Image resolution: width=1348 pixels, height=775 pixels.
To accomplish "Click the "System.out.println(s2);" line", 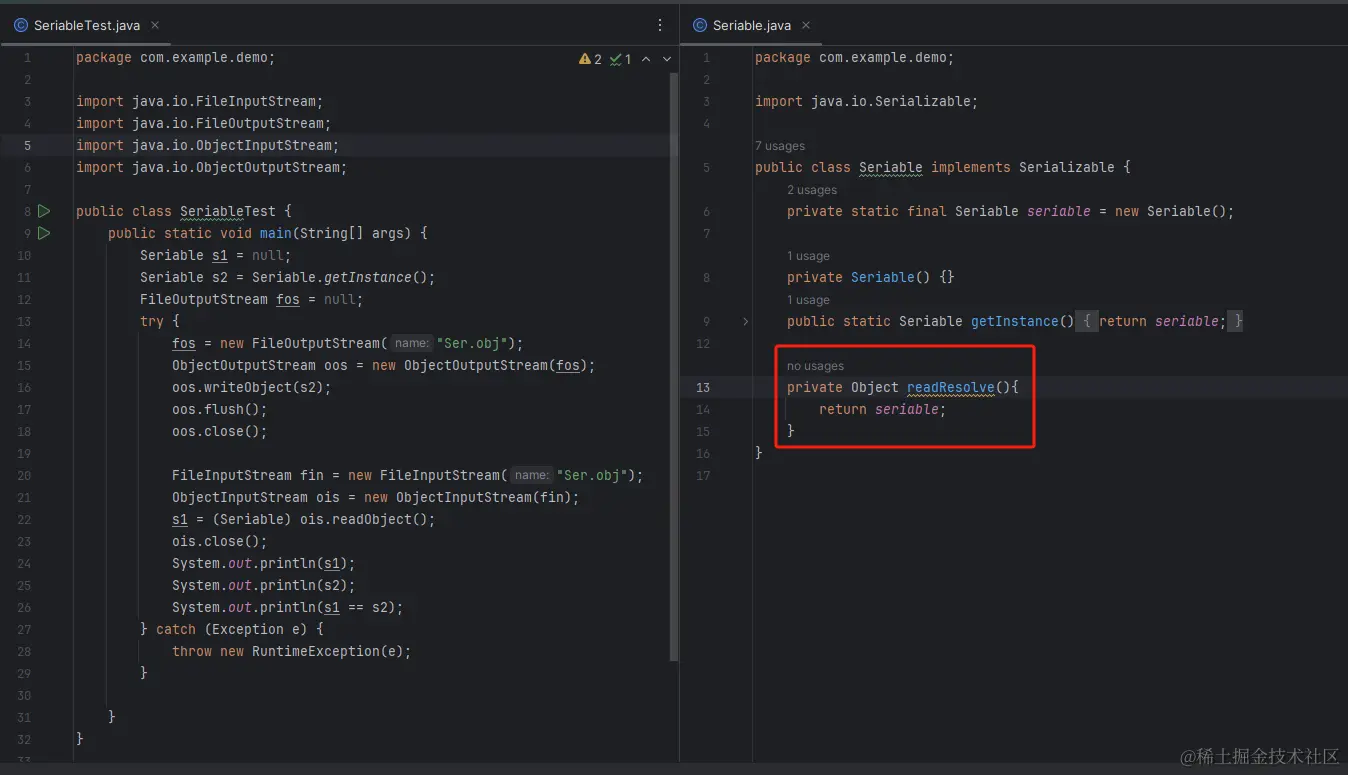I will pos(264,585).
